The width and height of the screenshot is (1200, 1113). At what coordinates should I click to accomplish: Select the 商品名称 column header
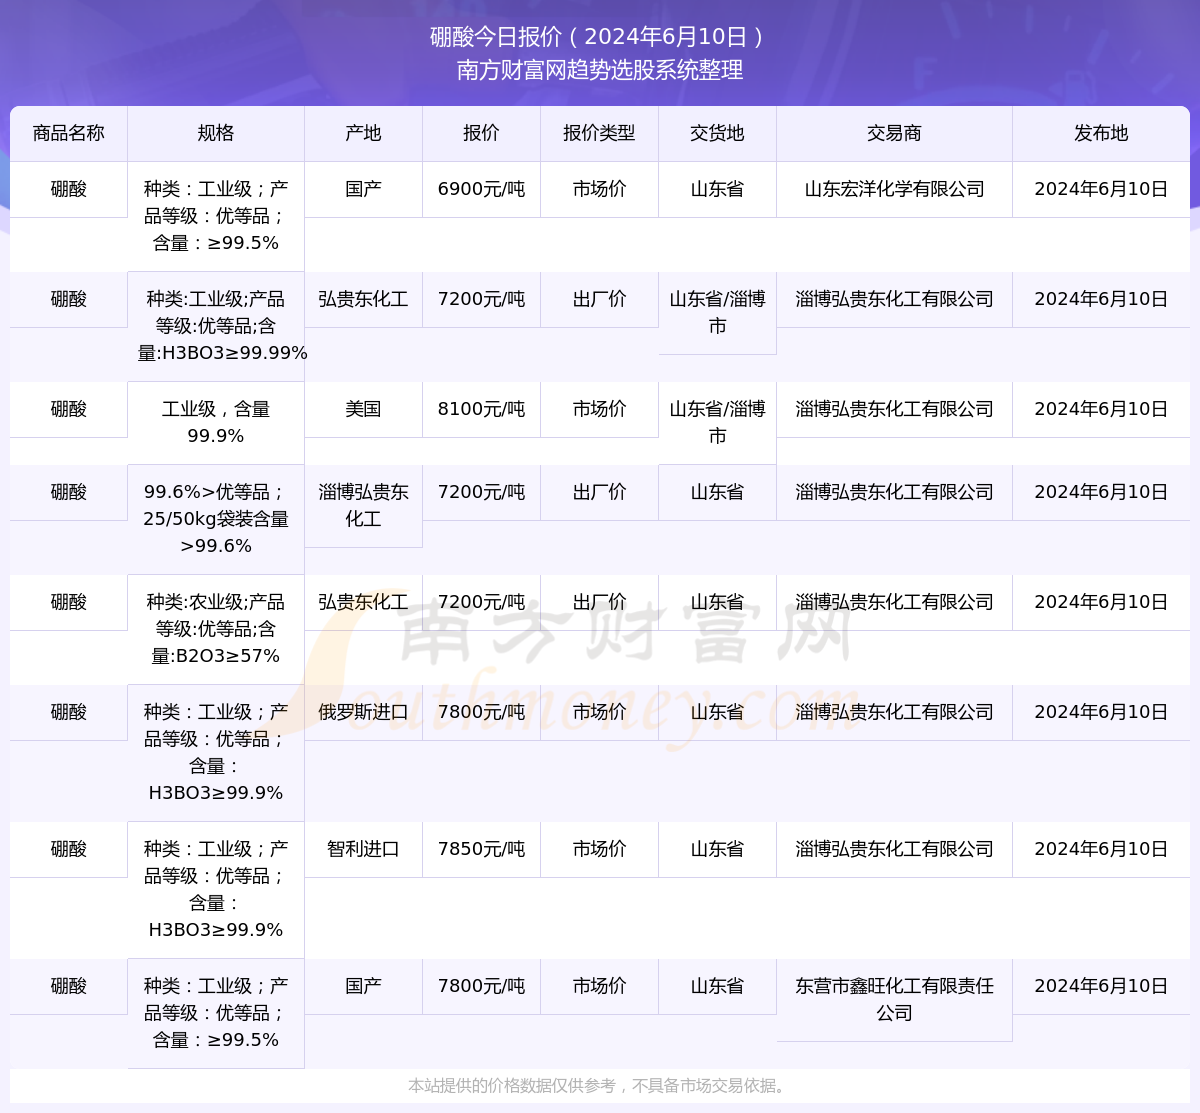[69, 133]
